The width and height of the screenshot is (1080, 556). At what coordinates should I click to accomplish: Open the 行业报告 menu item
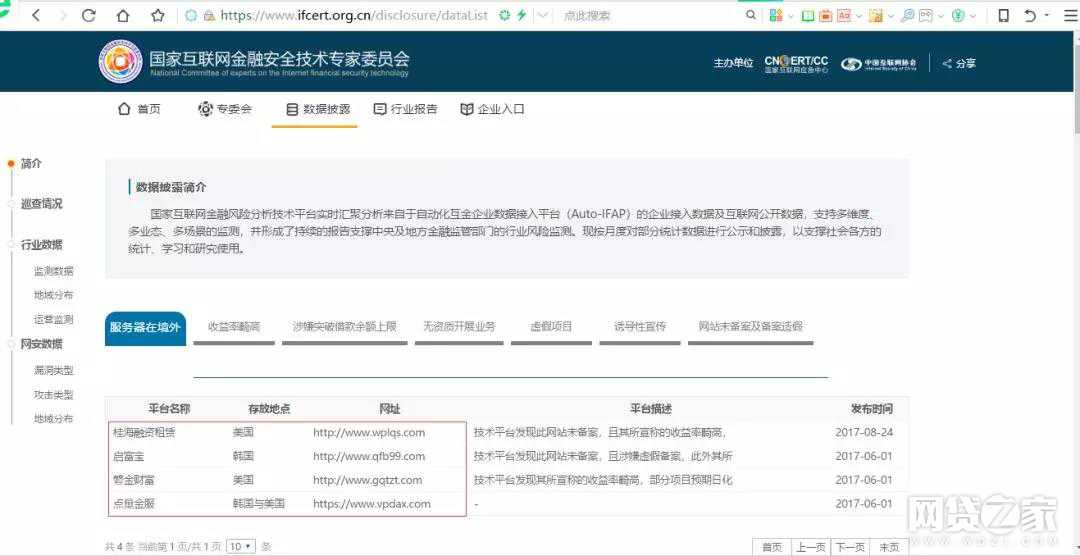click(405, 109)
